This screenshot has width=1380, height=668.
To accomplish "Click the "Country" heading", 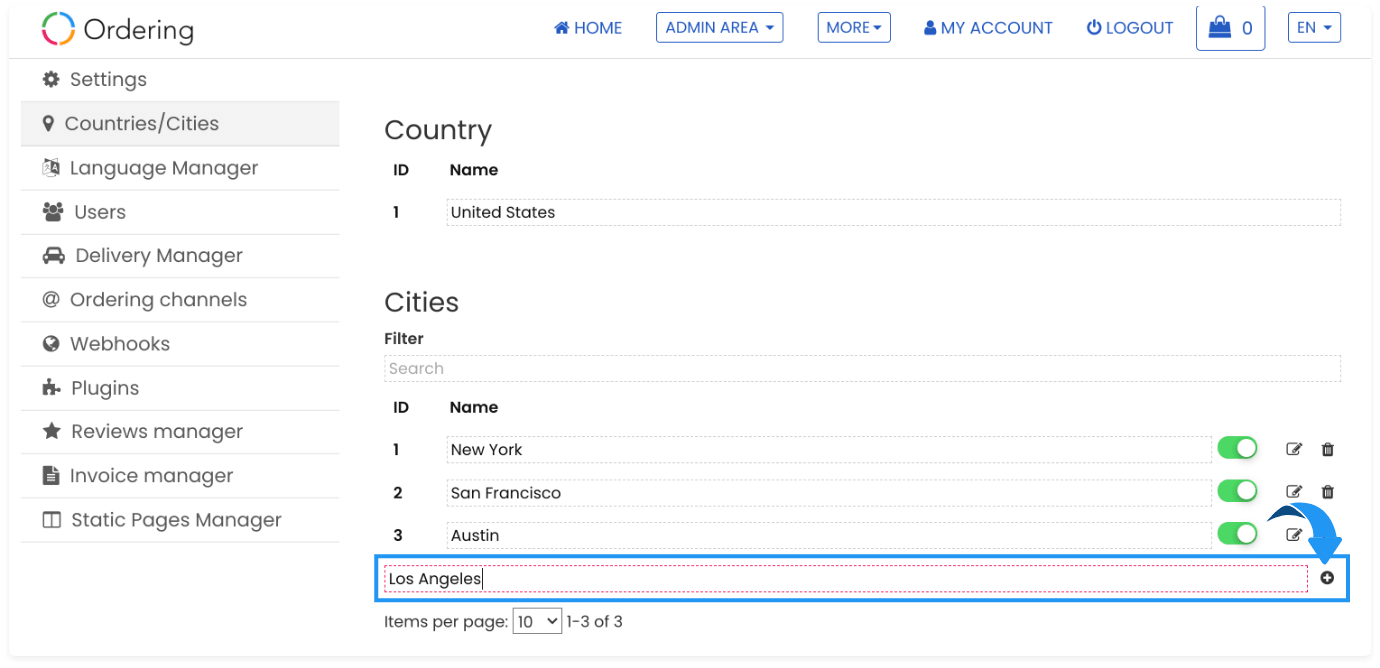I will tap(438, 130).
